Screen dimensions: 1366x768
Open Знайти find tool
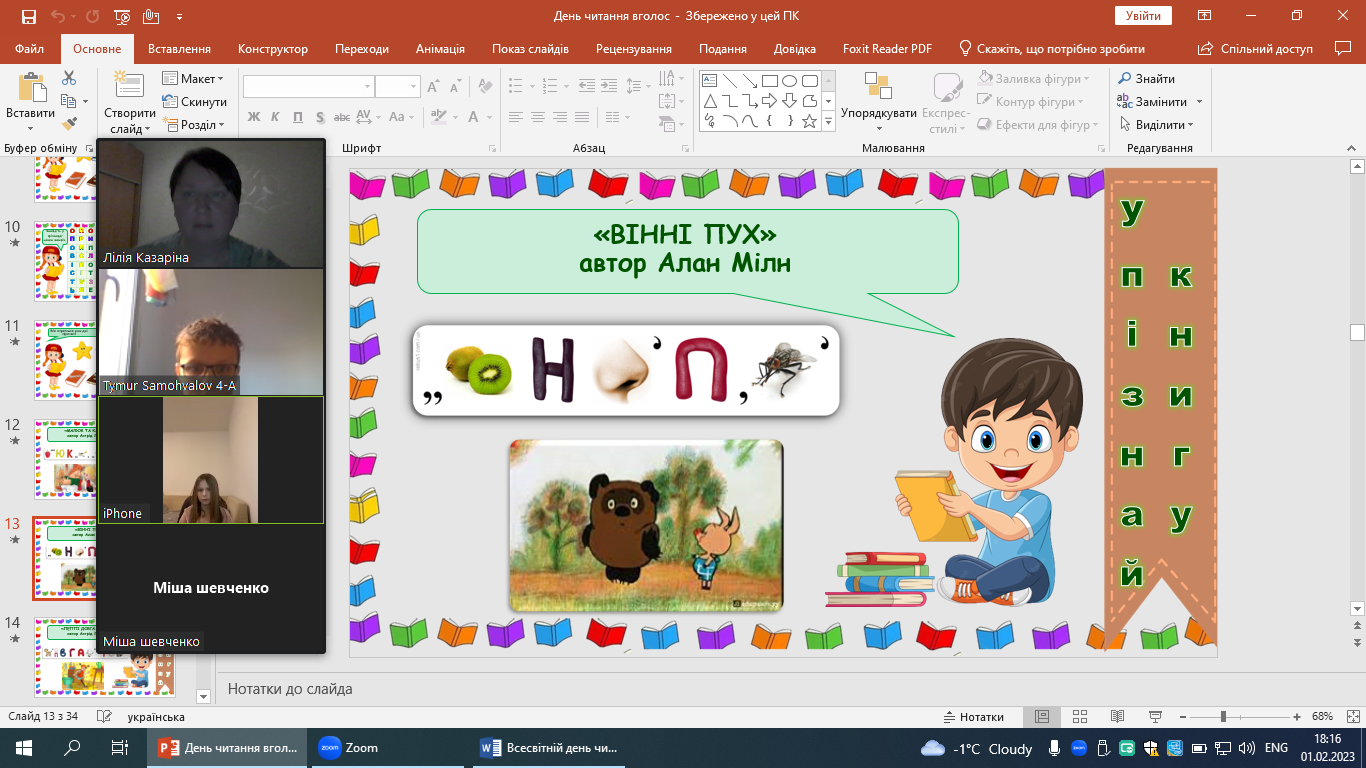pos(1146,78)
